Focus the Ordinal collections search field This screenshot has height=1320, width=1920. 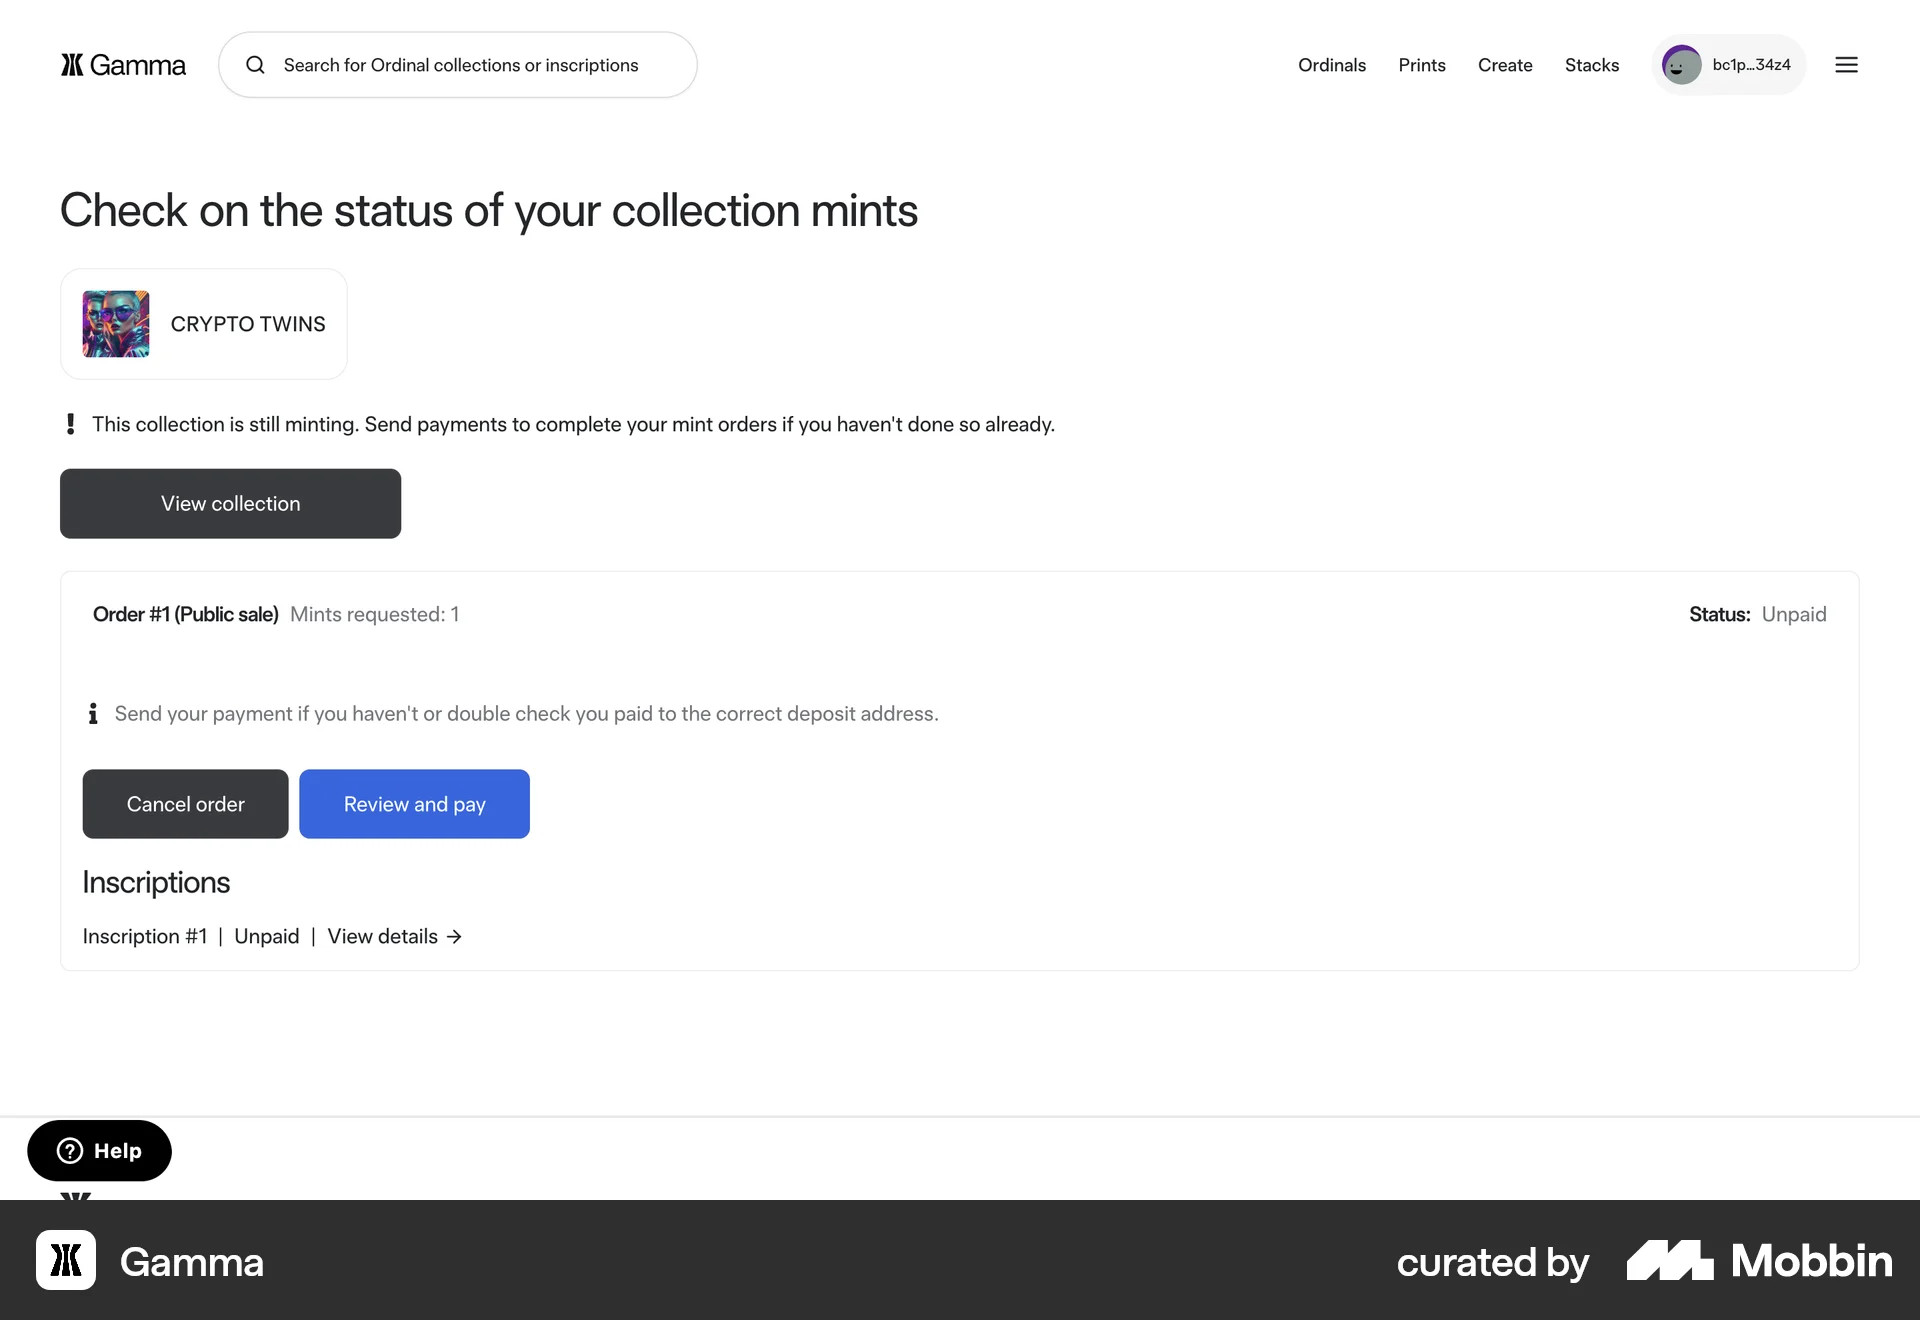(x=470, y=65)
